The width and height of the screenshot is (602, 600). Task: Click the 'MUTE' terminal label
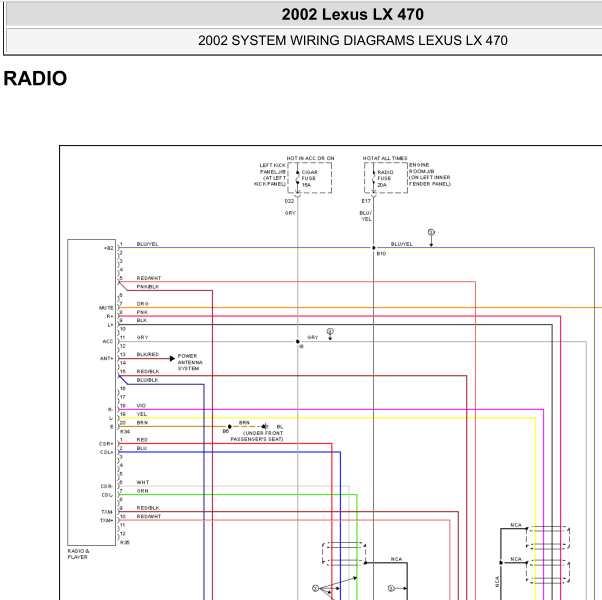click(x=106, y=308)
